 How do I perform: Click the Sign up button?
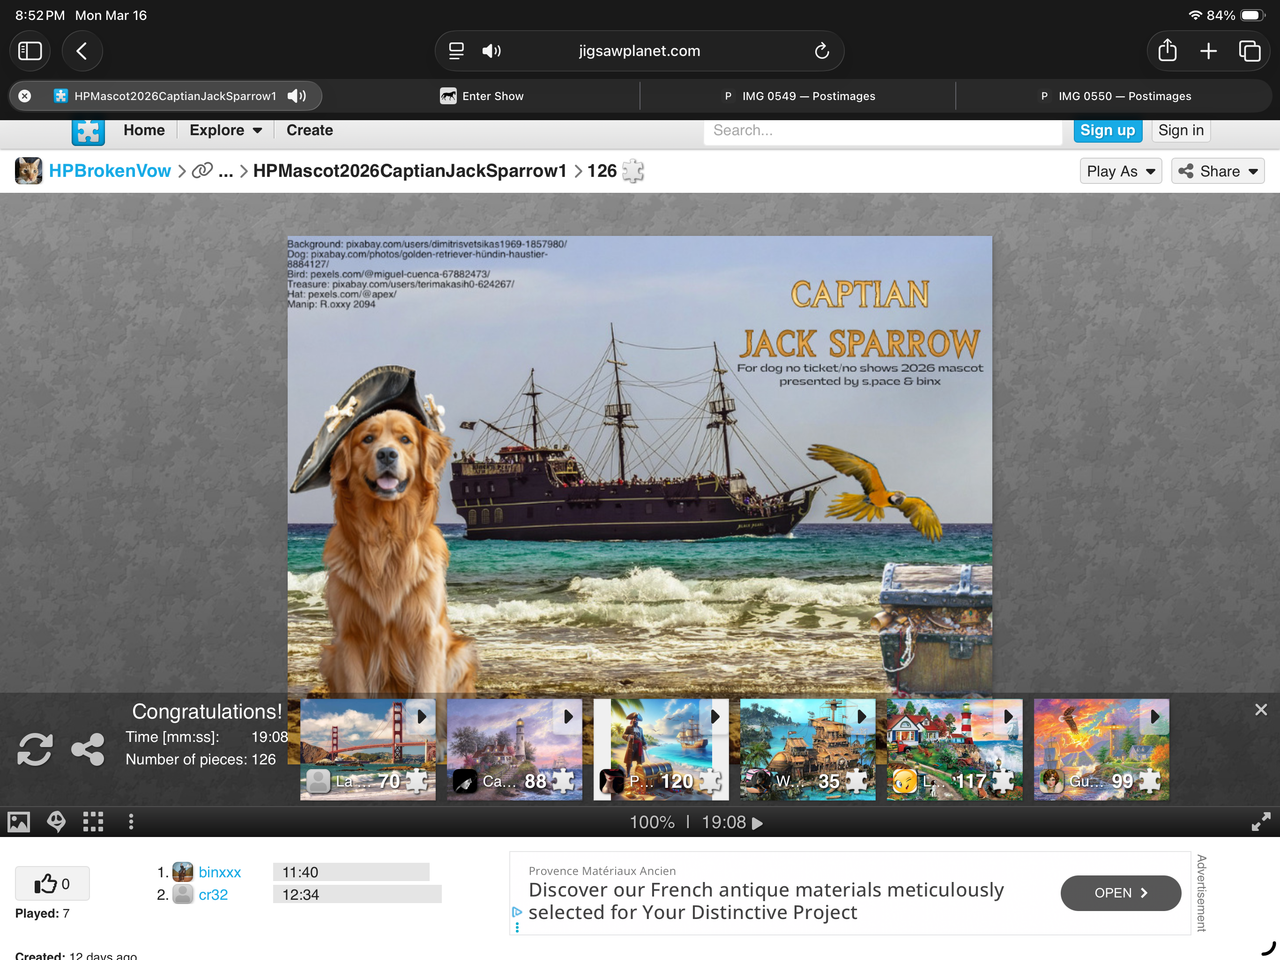coord(1107,130)
